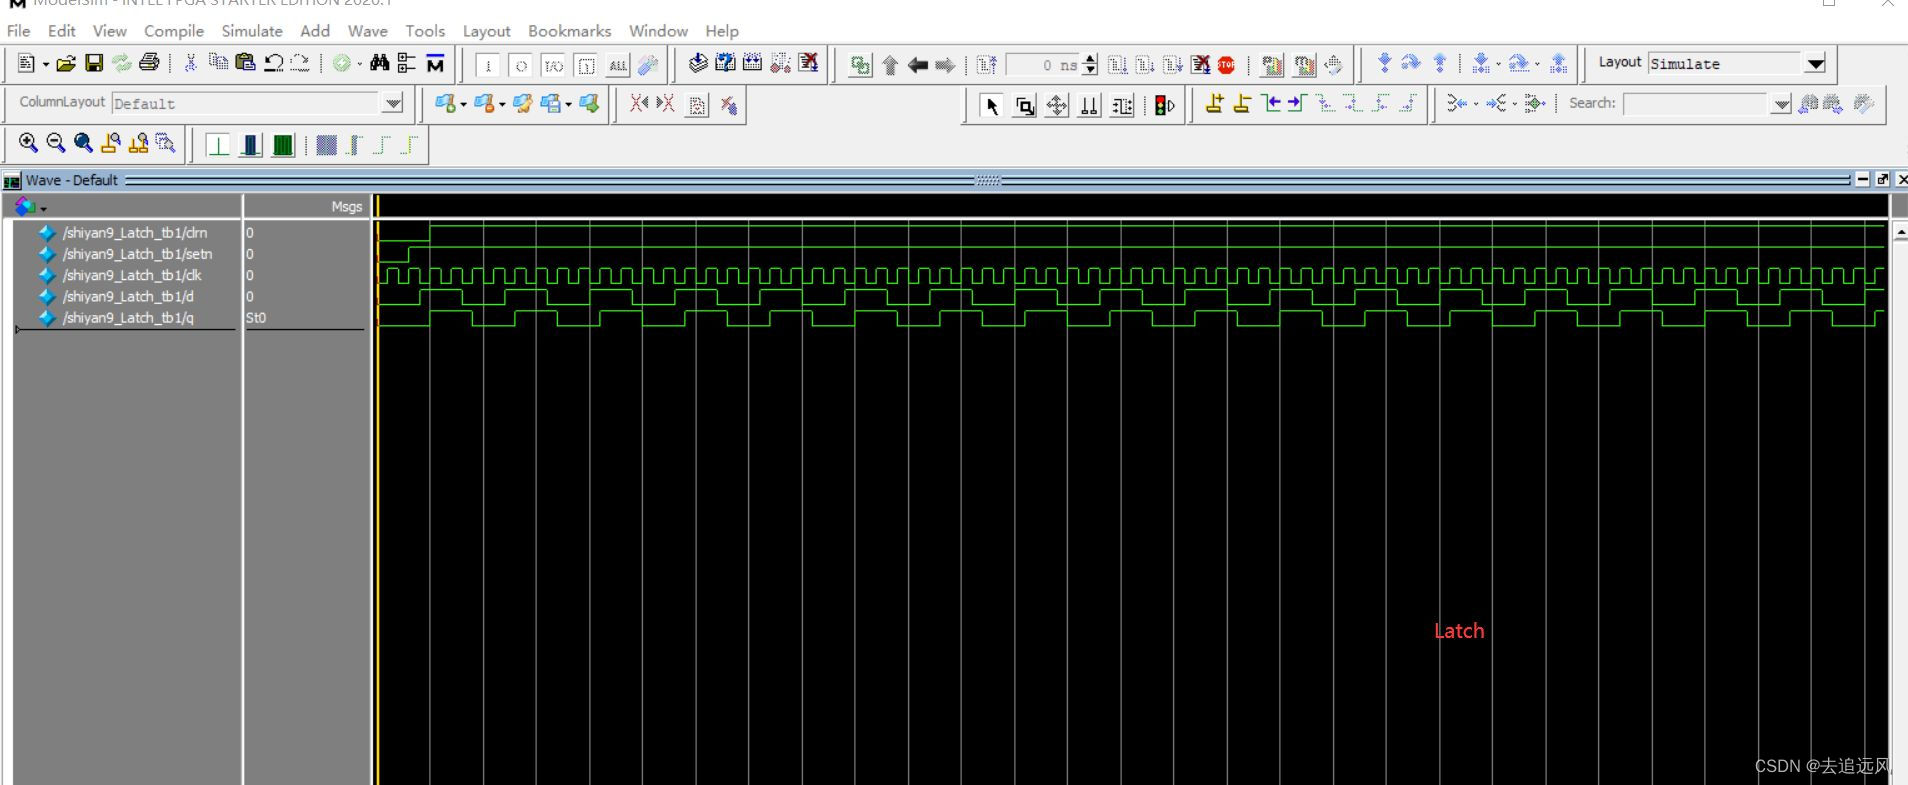Open the New file dropdown arrow
1908x785 pixels.
tap(46, 65)
